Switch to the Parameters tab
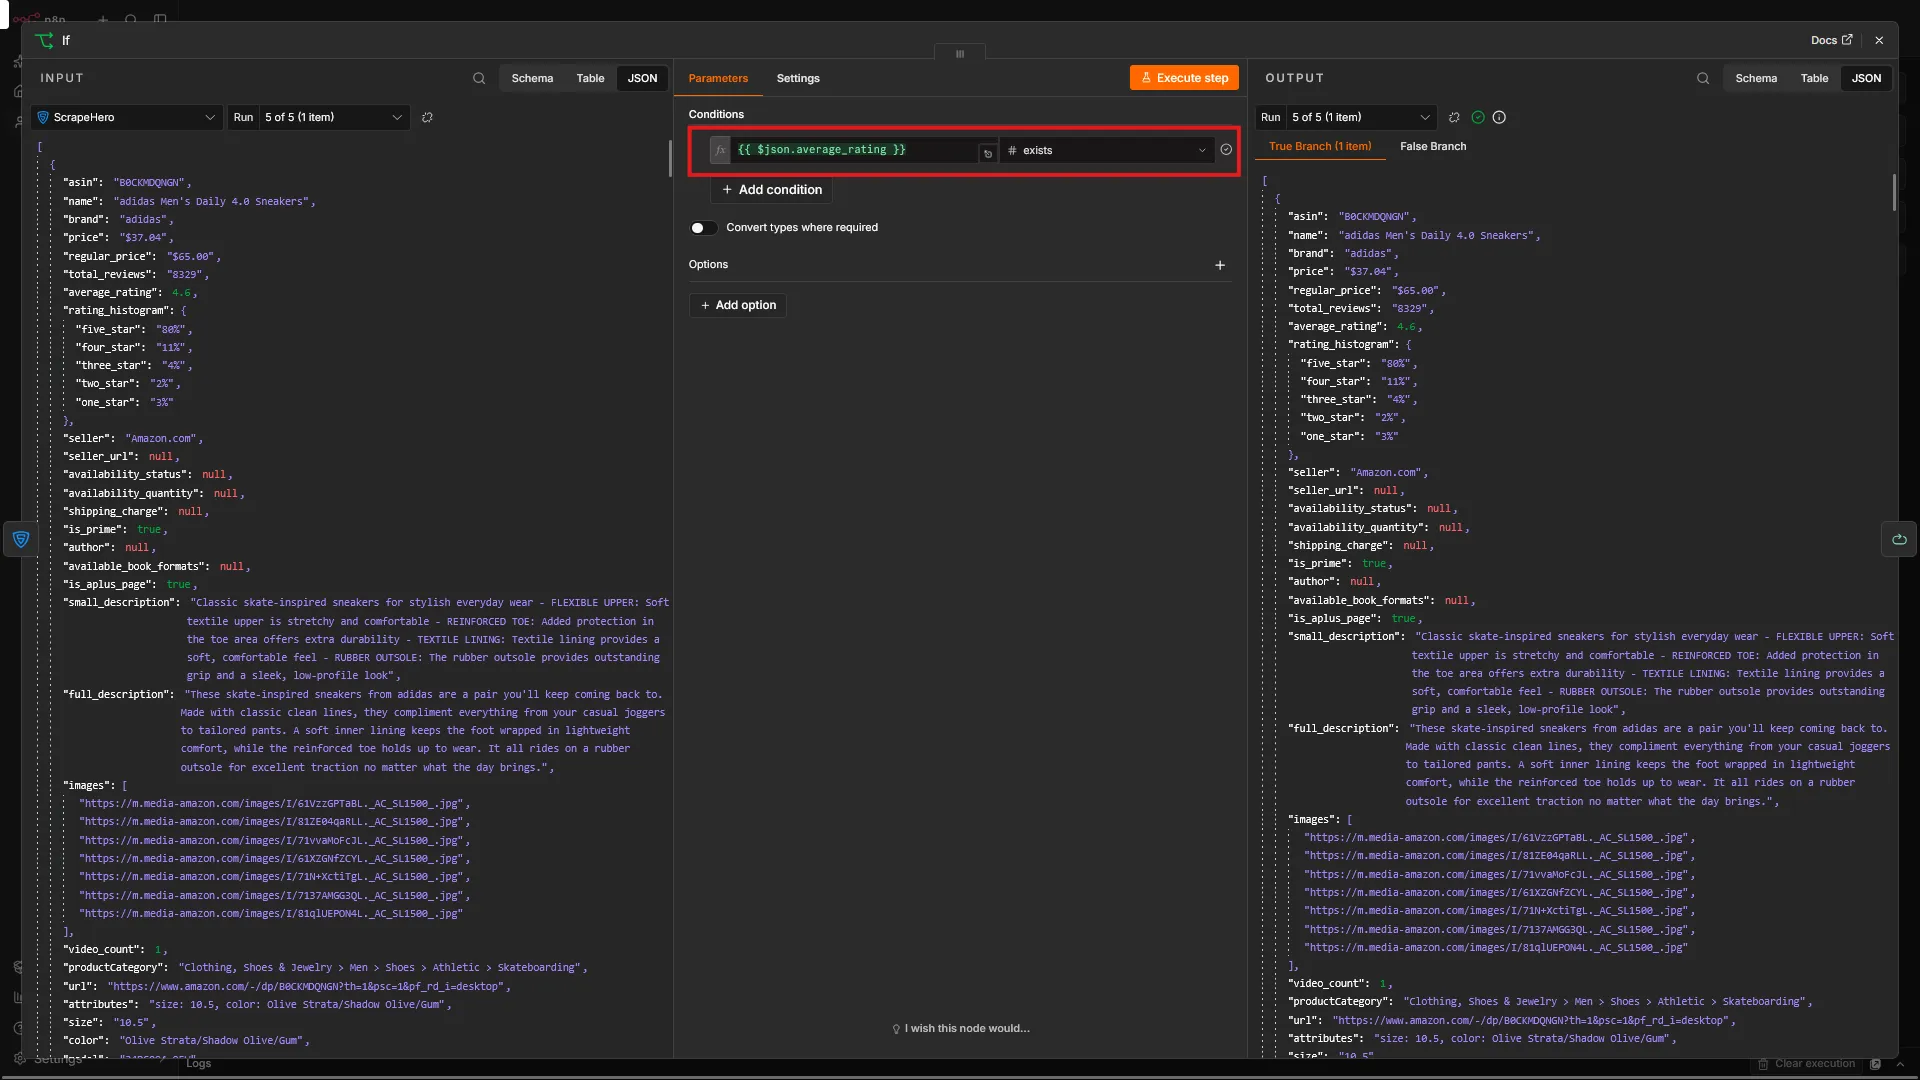The width and height of the screenshot is (1920, 1080). [718, 78]
